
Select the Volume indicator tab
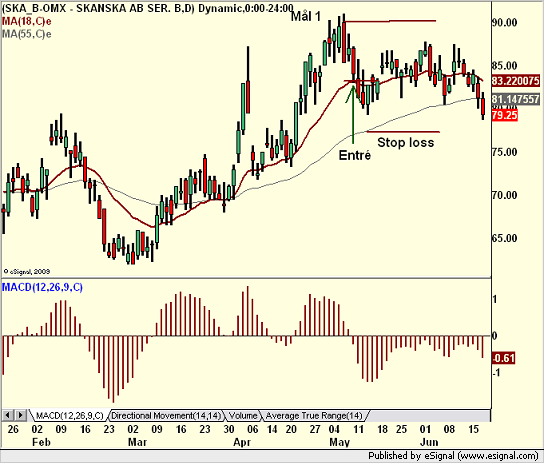[243, 415]
